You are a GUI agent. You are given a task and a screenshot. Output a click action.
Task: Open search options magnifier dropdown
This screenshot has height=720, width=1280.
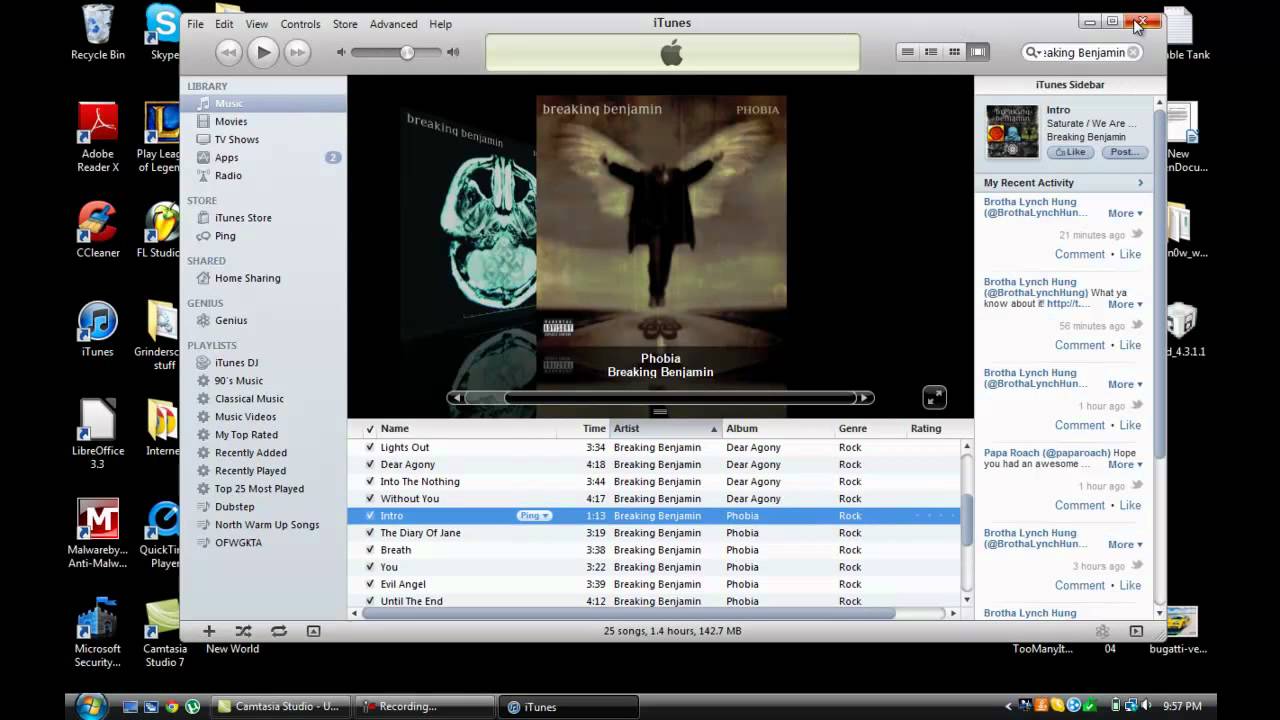[1033, 52]
